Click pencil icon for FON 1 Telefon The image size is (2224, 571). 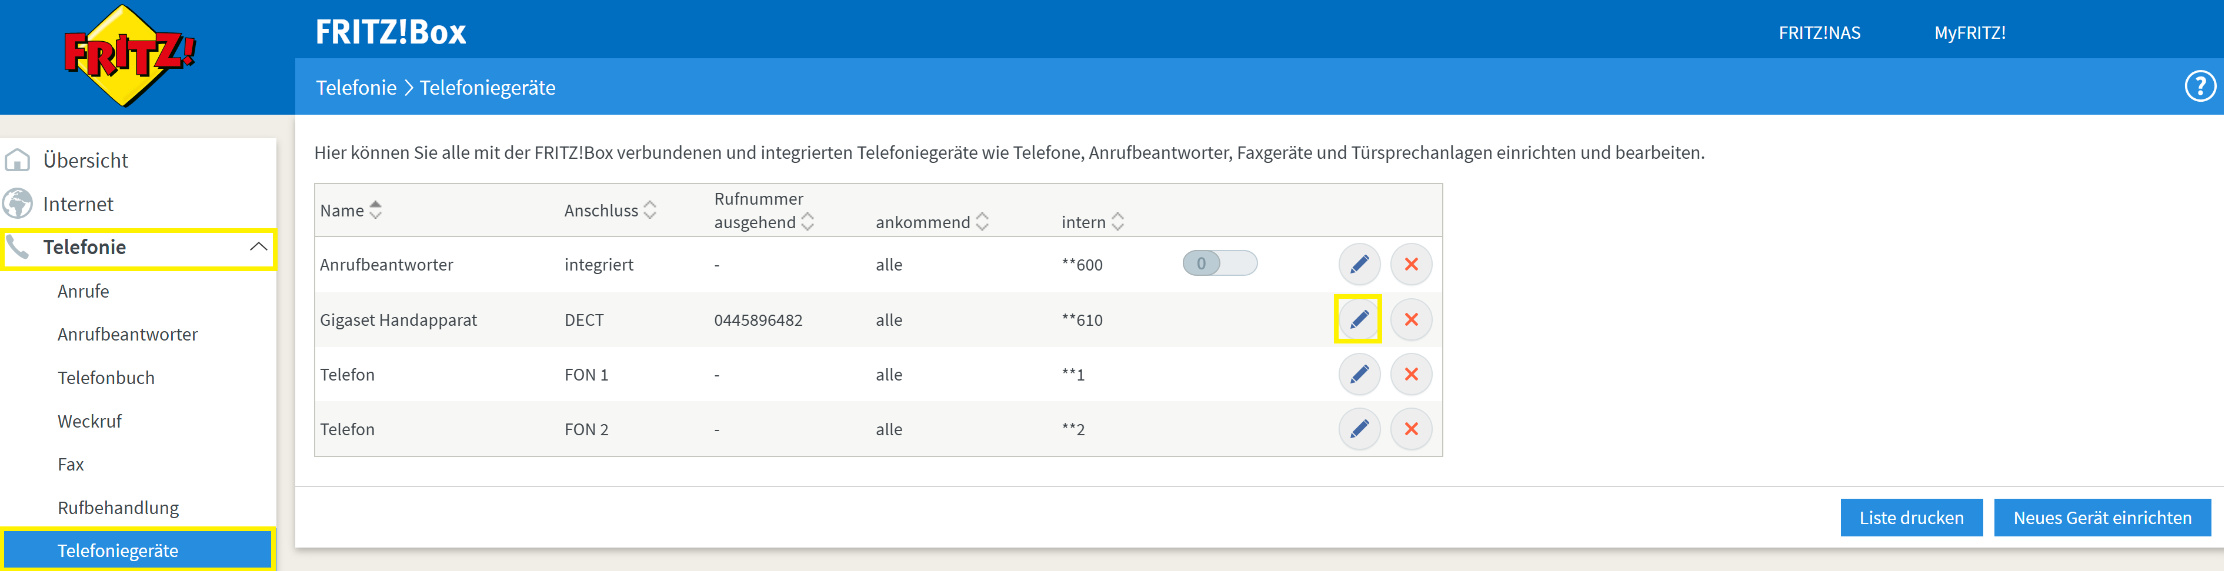pos(1359,374)
